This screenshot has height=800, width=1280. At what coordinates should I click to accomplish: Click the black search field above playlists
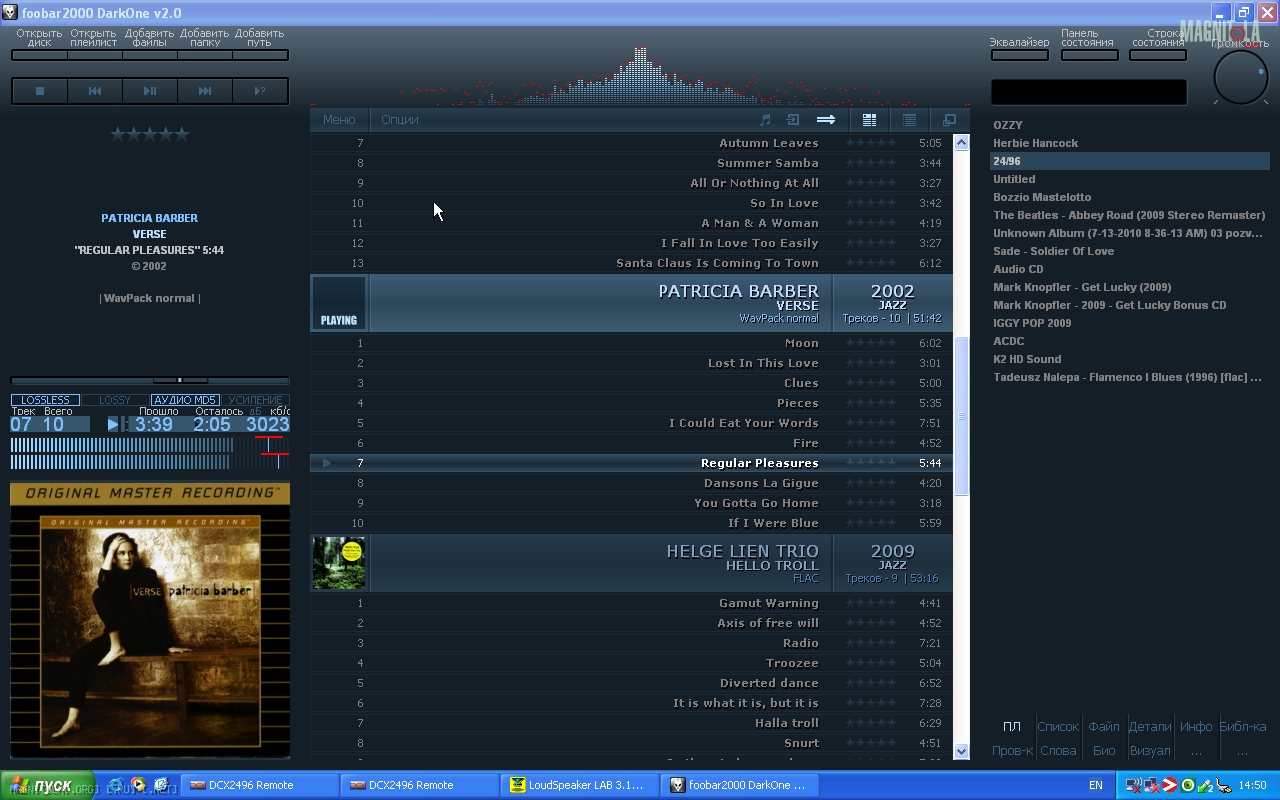[x=1089, y=92]
